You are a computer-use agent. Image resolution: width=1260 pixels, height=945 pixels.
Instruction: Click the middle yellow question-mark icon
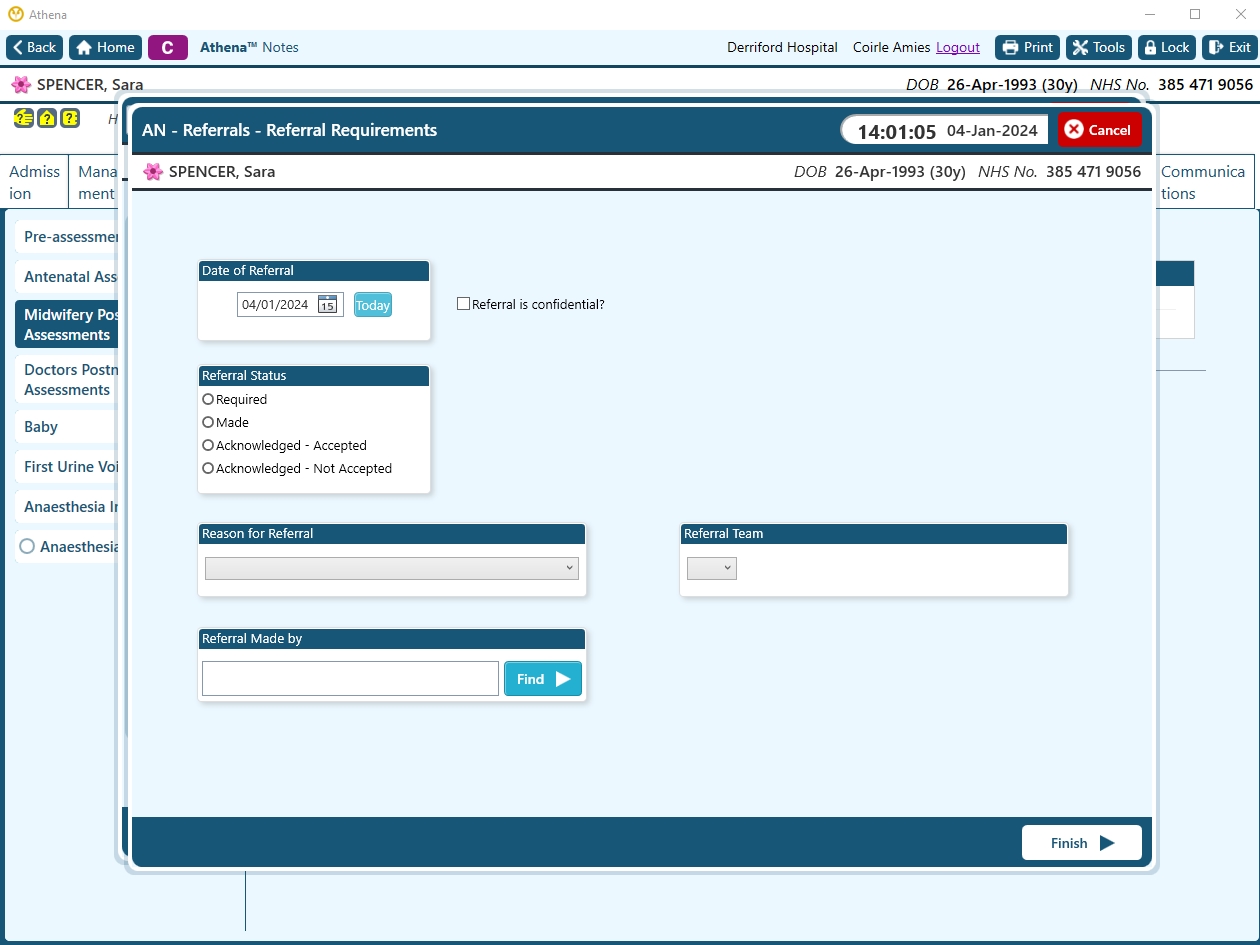tap(47, 118)
